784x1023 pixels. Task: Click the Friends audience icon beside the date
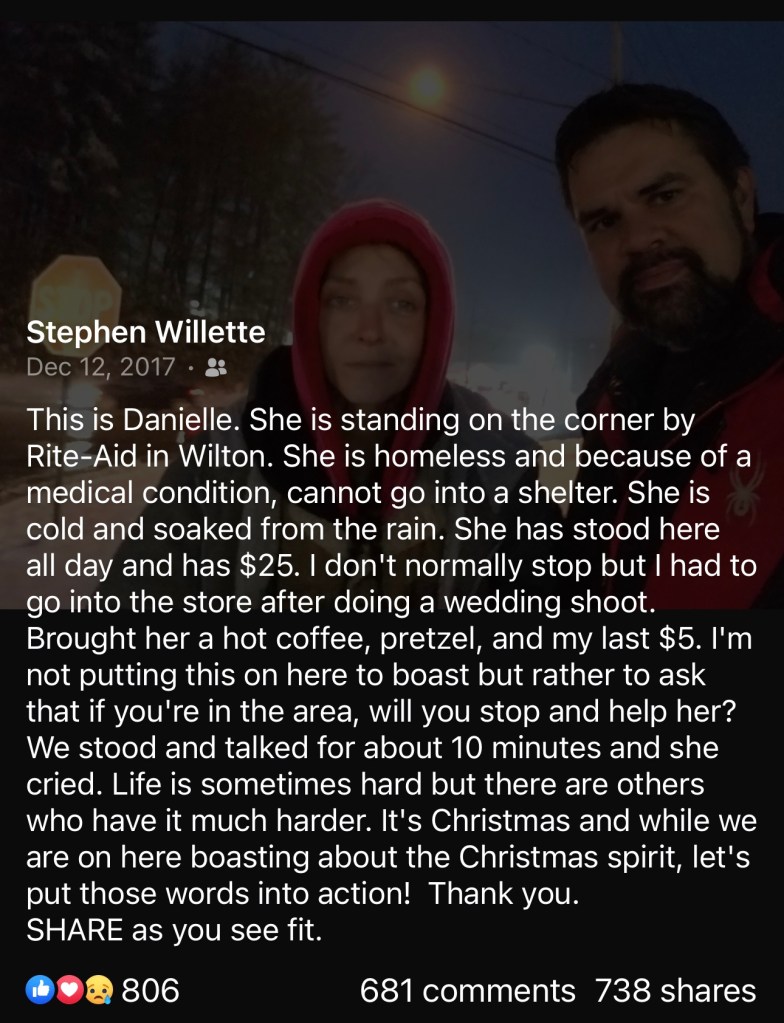(x=216, y=367)
